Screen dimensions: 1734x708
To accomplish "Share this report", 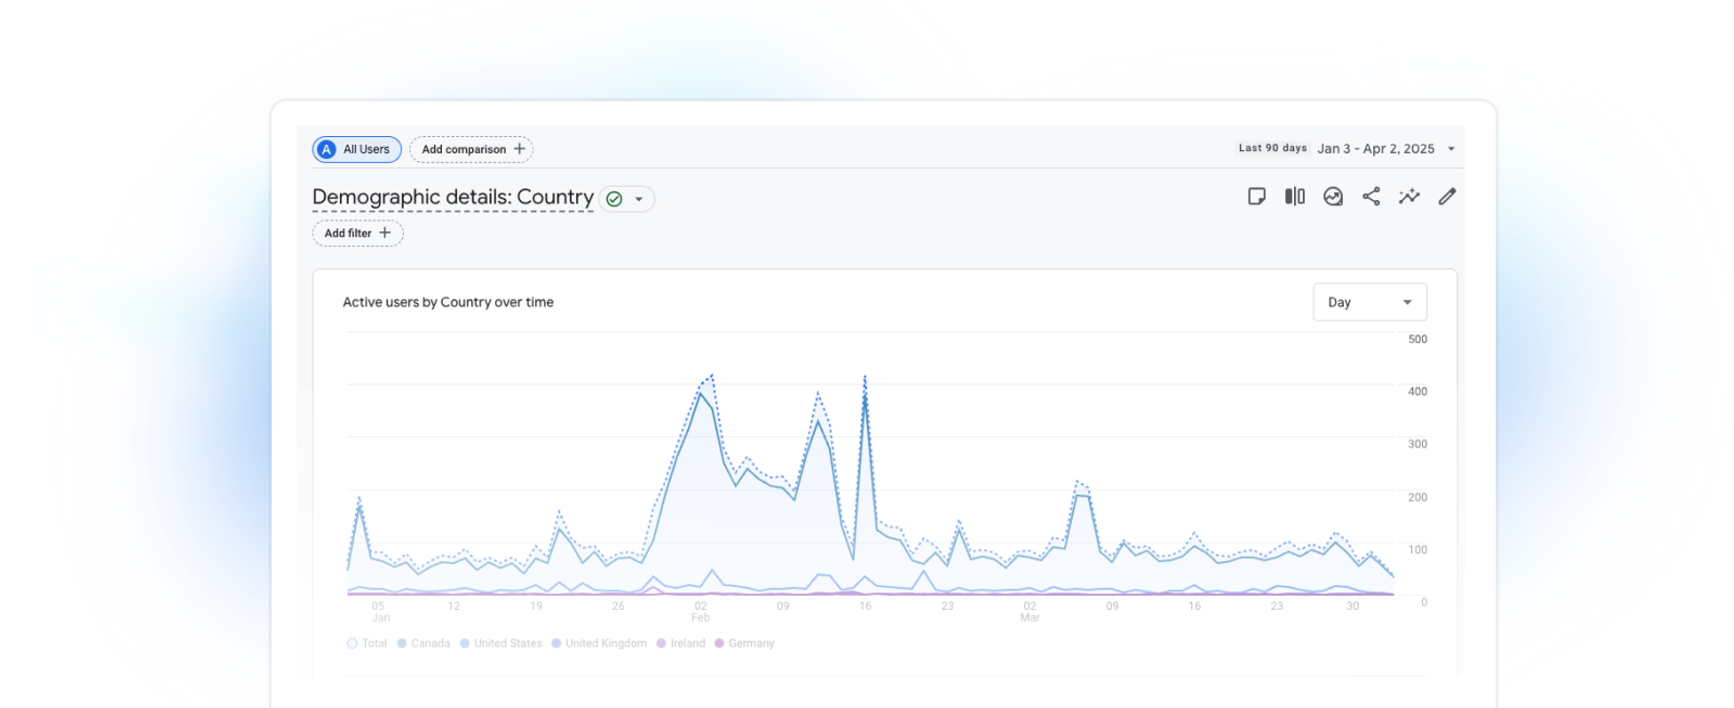I will 1371,196.
